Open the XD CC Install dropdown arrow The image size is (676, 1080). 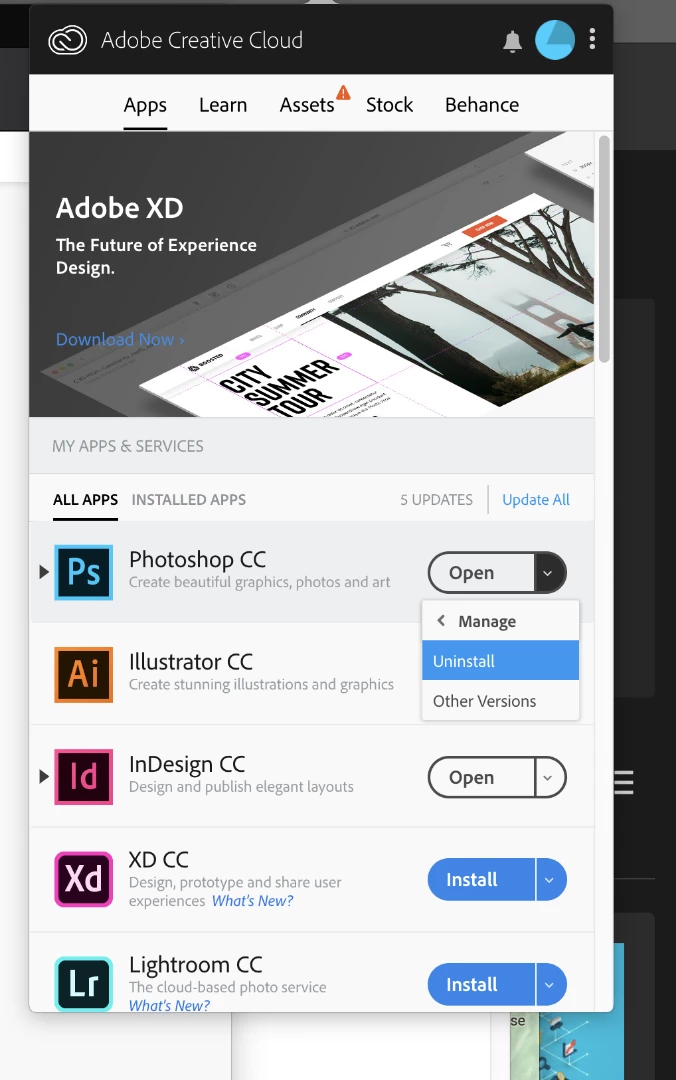[x=550, y=880]
